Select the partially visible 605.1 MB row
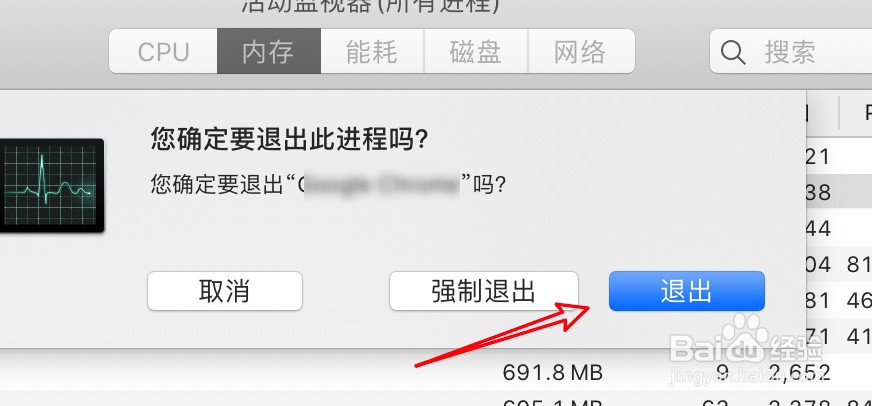The width and height of the screenshot is (872, 406). click(x=436, y=399)
